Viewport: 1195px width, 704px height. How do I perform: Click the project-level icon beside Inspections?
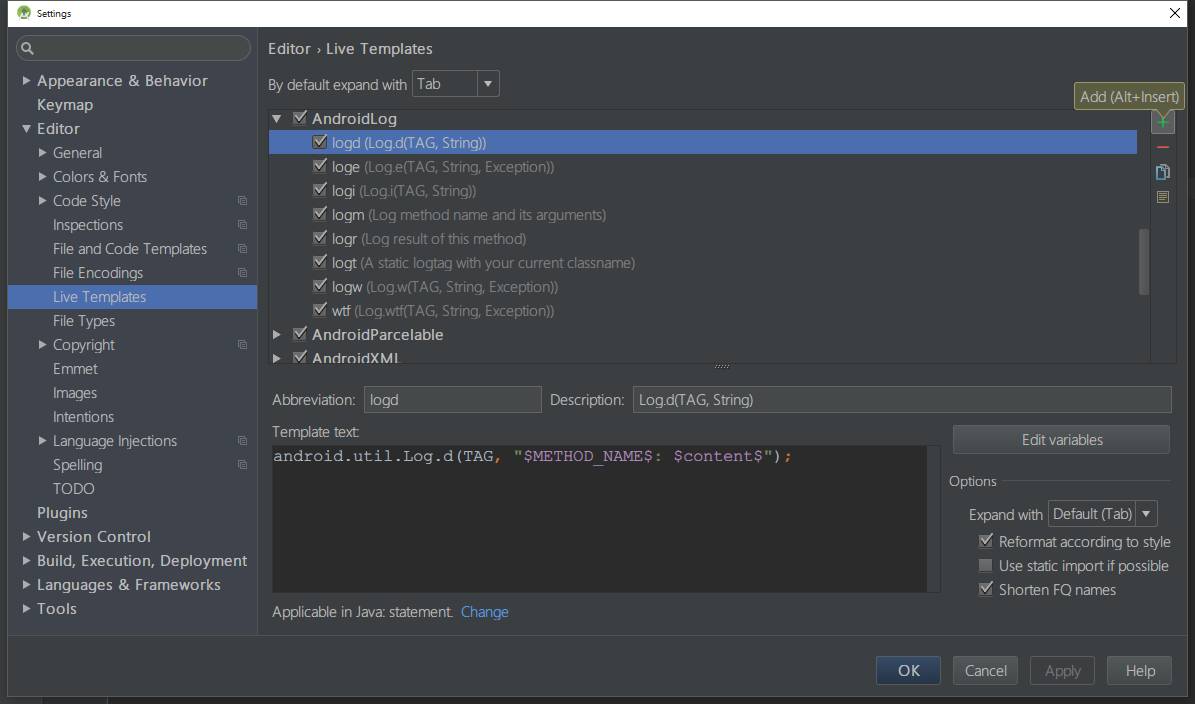click(242, 225)
